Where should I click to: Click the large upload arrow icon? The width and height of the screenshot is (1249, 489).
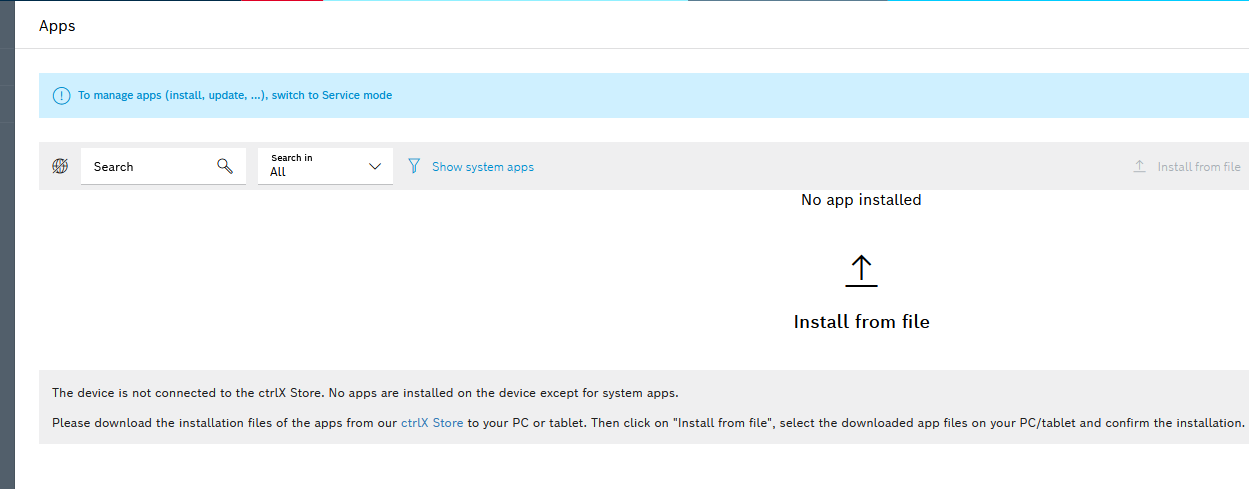tap(861, 270)
